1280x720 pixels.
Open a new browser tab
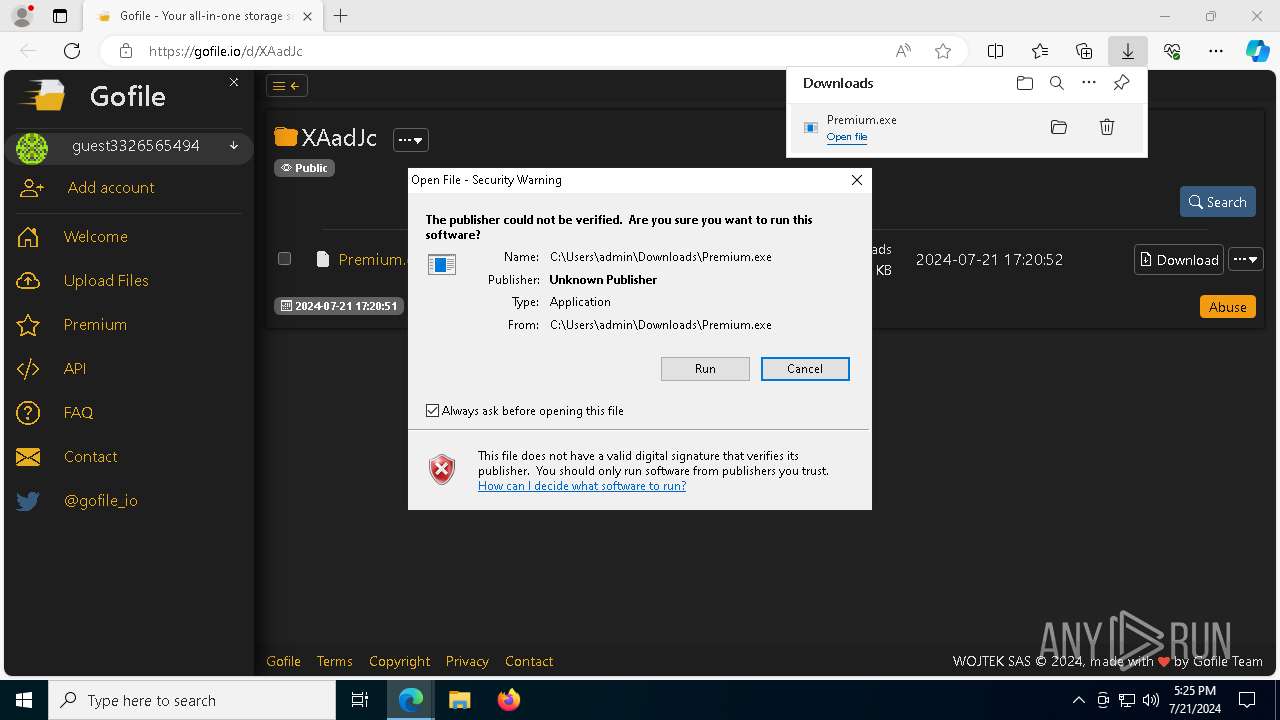tap(341, 16)
